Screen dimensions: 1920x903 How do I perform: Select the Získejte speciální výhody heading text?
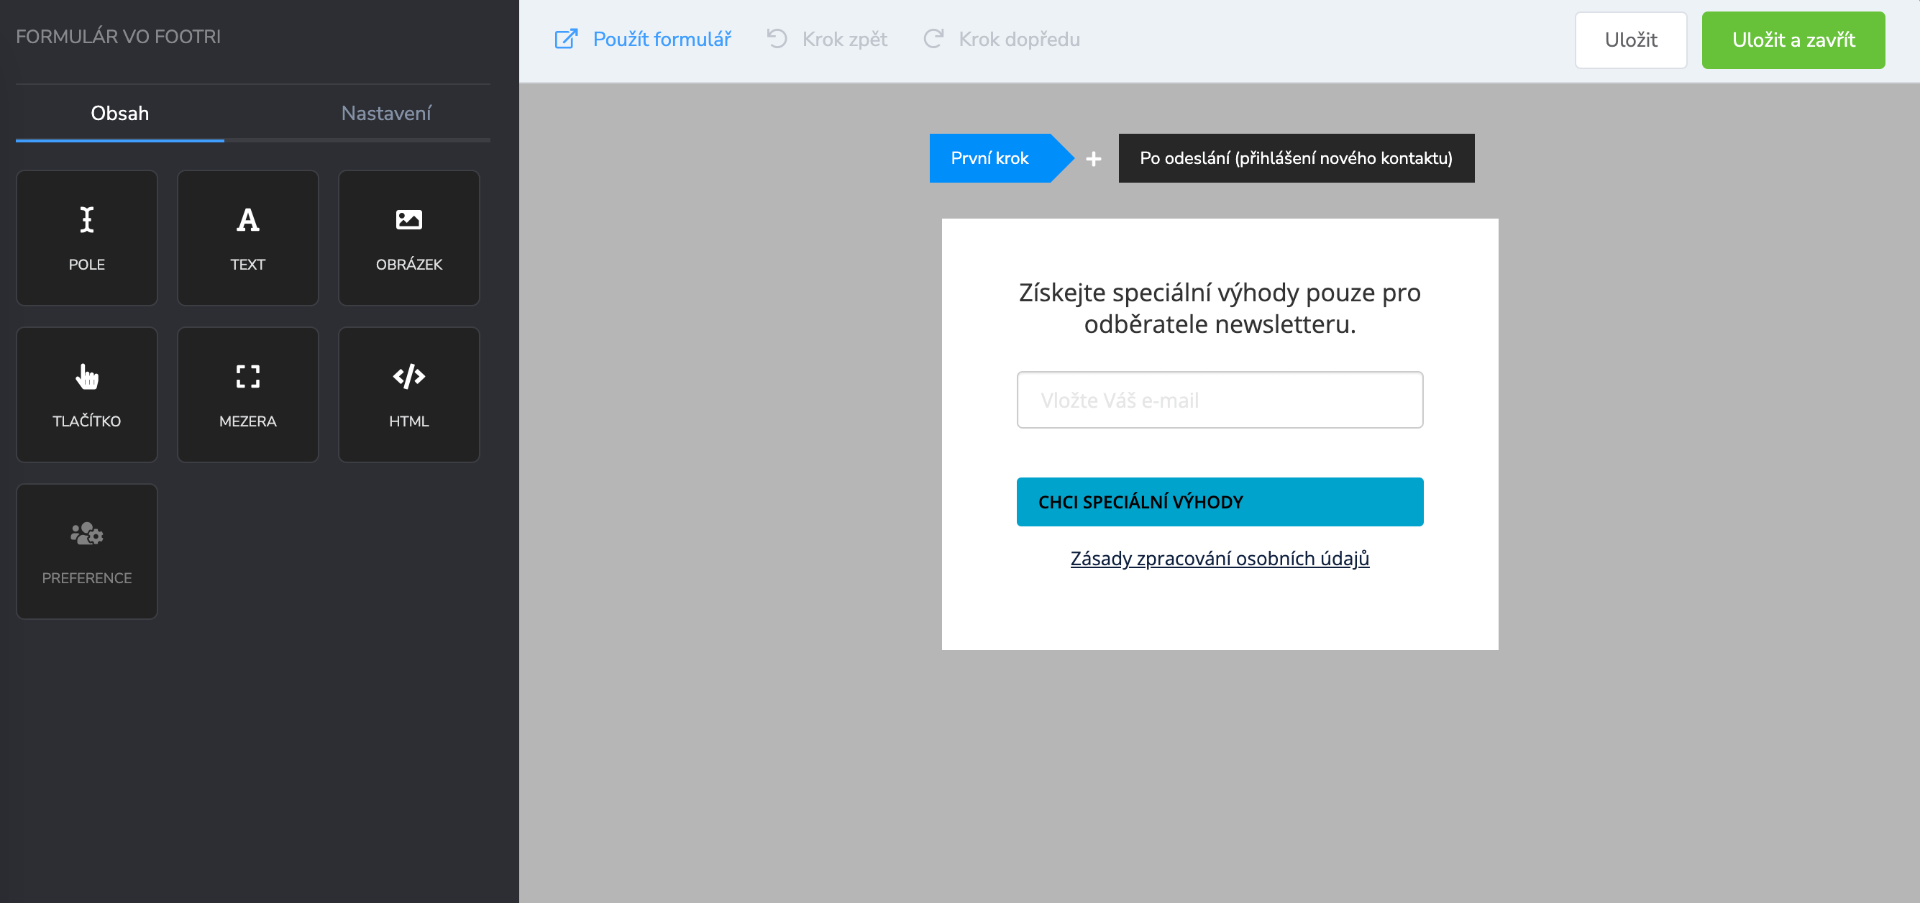1220,308
